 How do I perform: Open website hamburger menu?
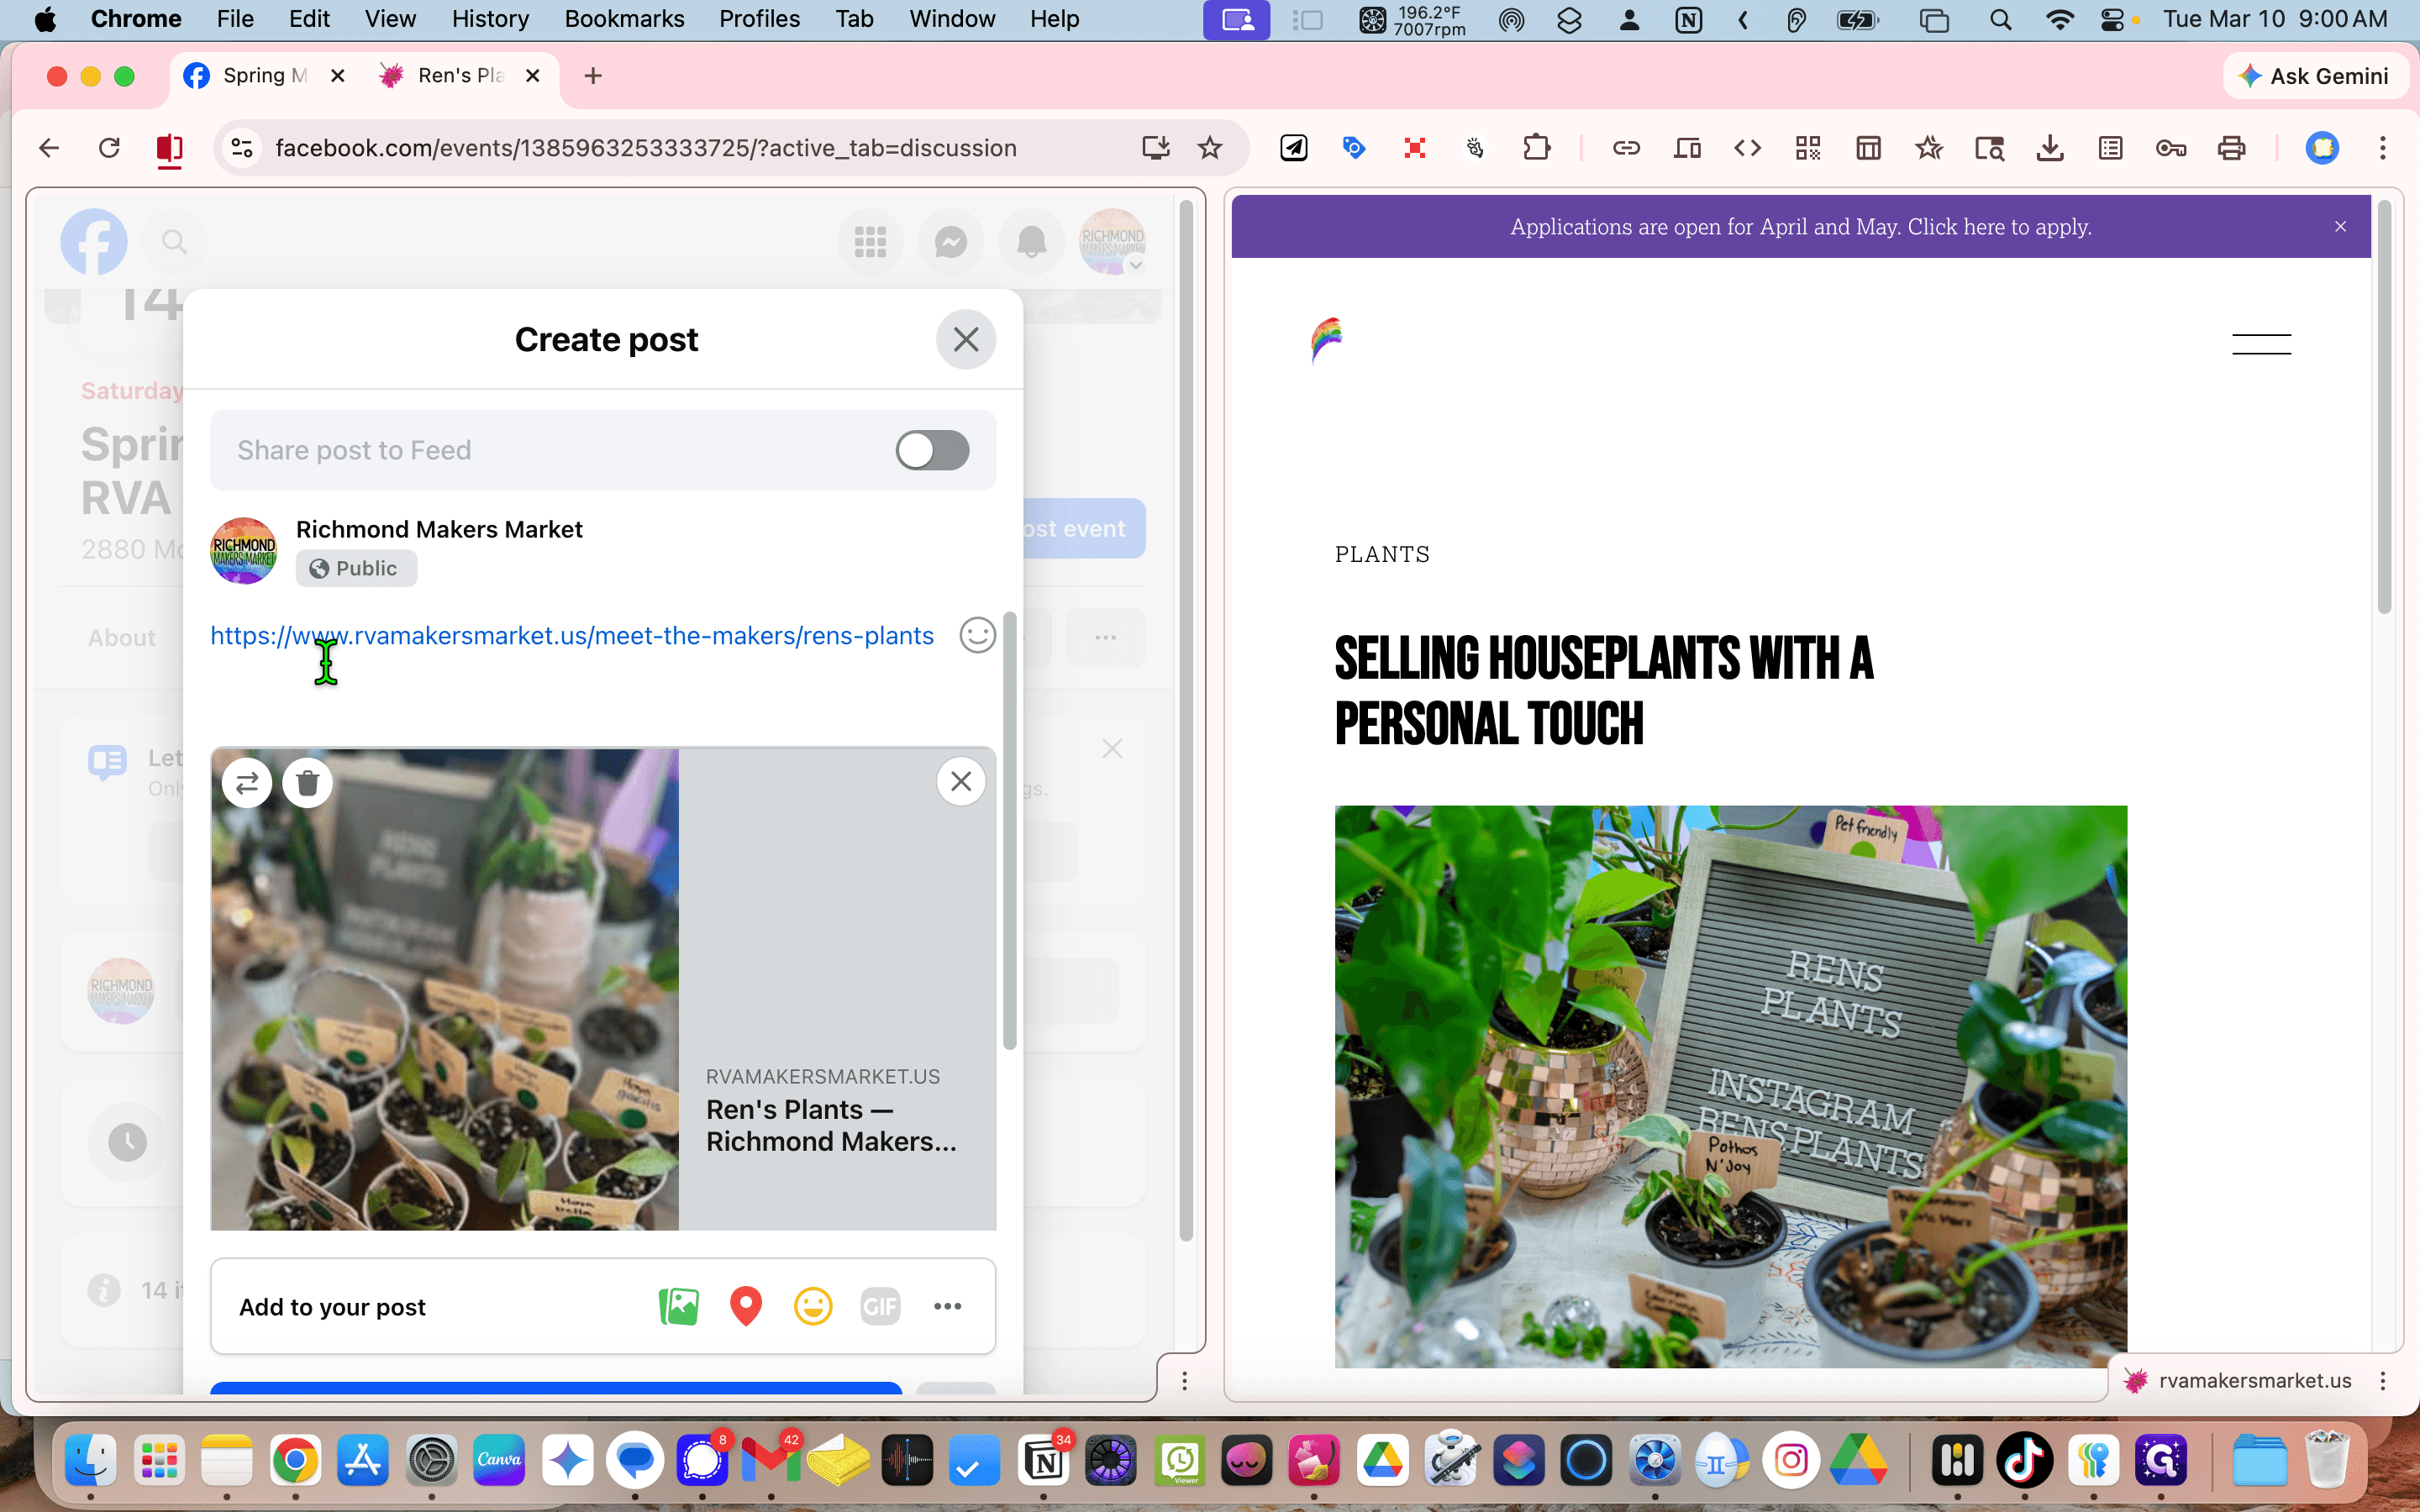tap(2261, 344)
